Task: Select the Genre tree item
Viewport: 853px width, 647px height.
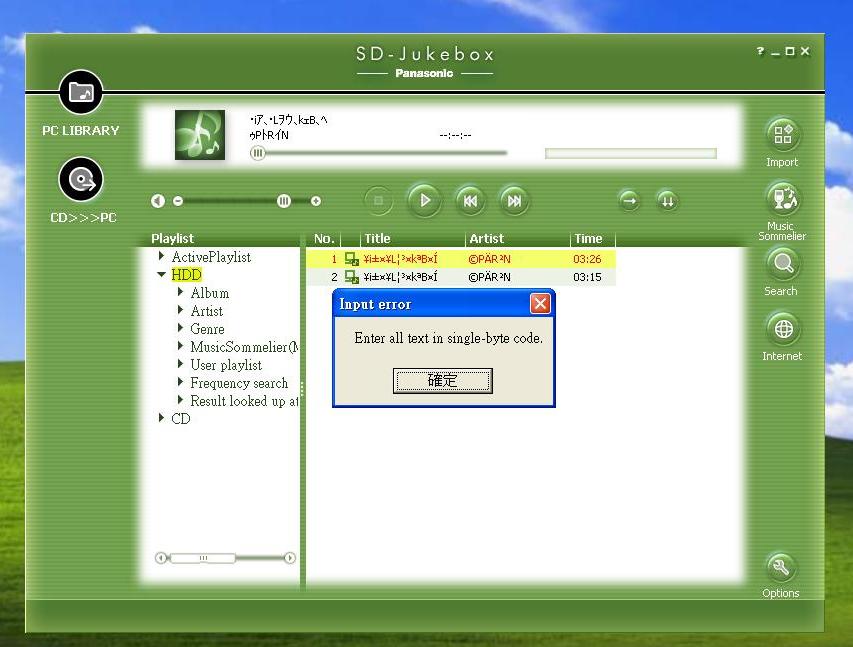Action: coord(207,329)
